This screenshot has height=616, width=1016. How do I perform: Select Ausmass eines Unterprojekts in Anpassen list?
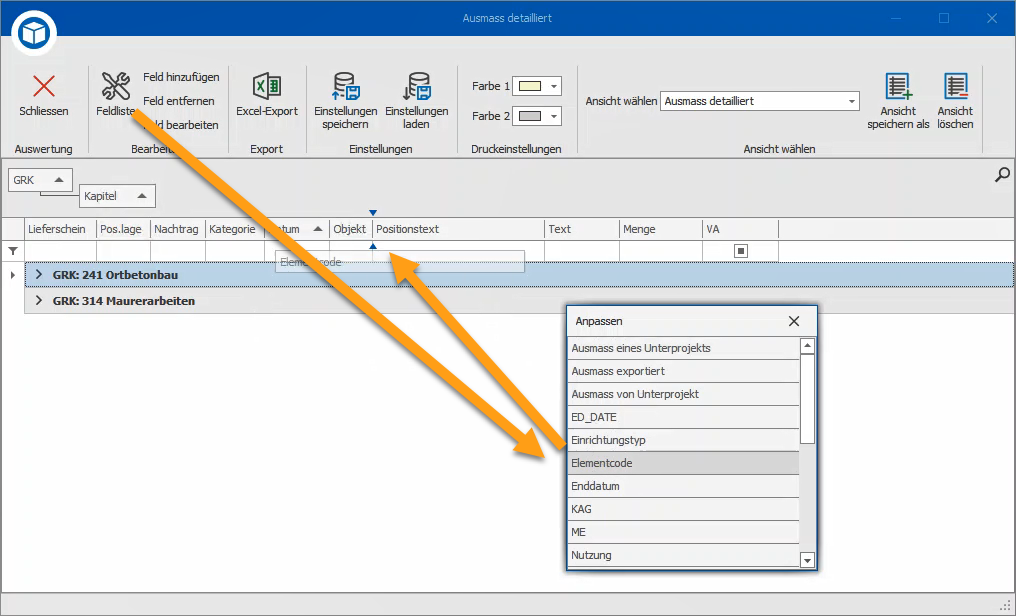pyautogui.click(x=684, y=348)
